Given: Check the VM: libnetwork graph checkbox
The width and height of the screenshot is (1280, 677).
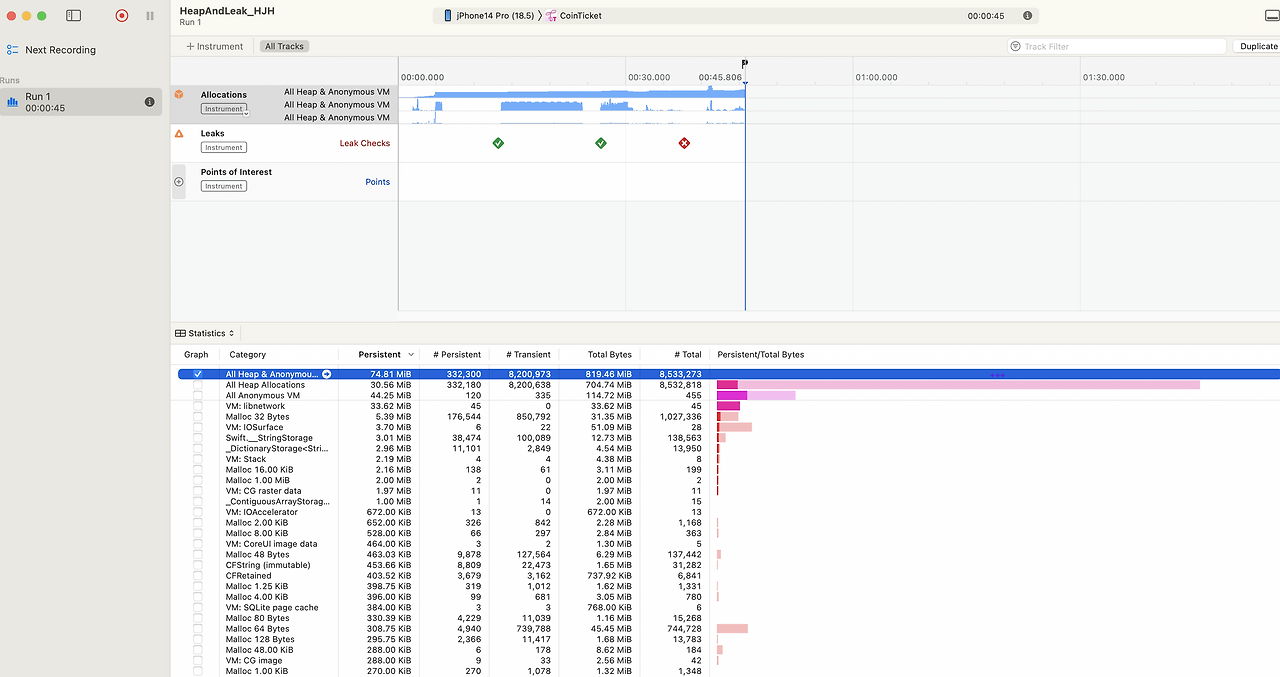Looking at the screenshot, I should (197, 406).
